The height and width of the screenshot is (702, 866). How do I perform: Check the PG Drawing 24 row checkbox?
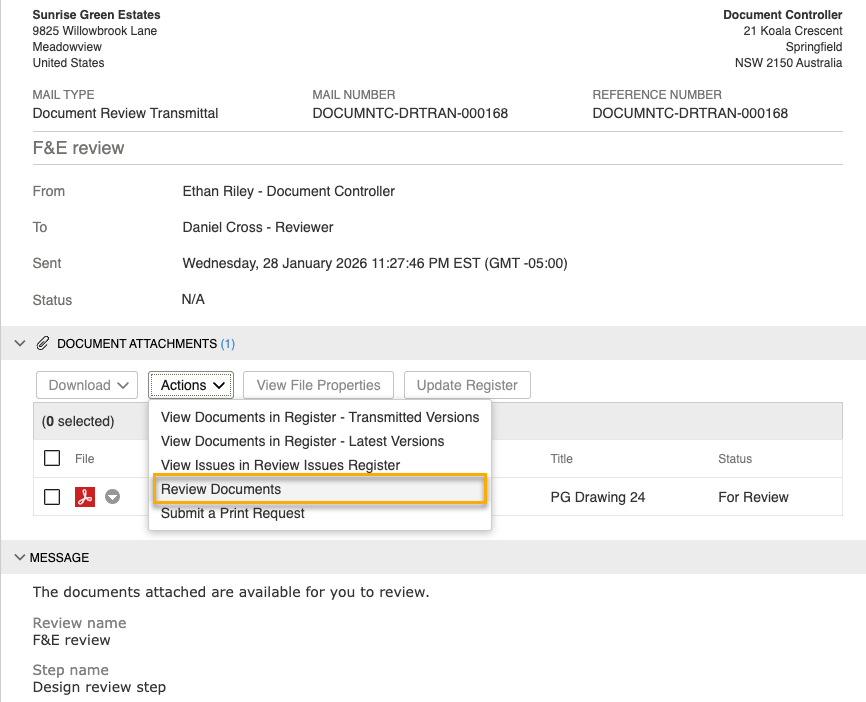click(52, 497)
